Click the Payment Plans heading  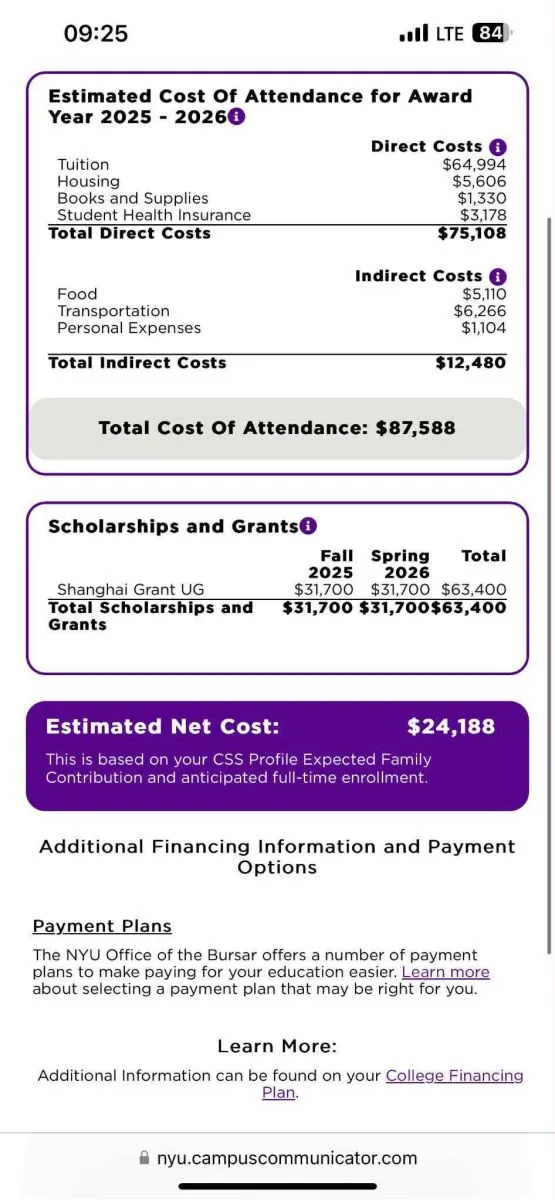tap(102, 926)
